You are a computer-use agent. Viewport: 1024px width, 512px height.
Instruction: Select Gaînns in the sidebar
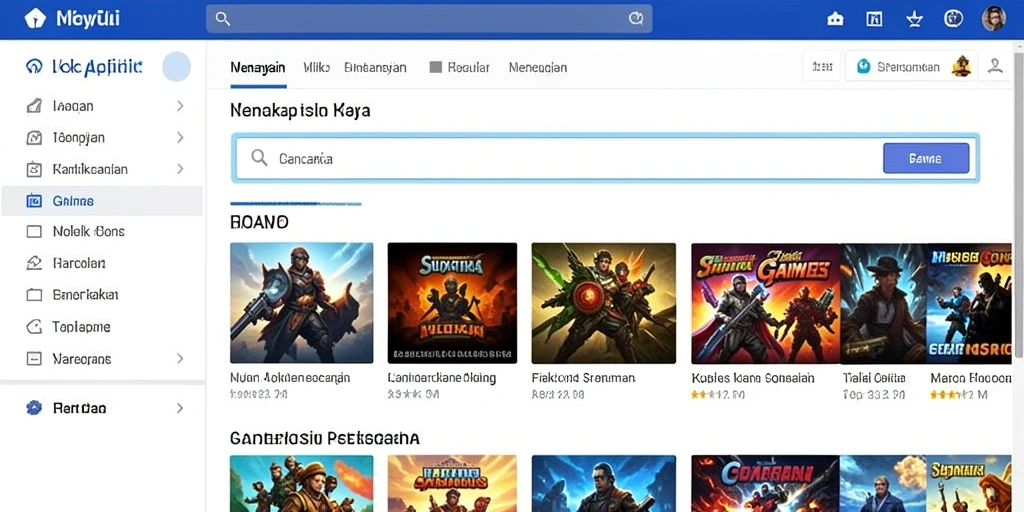click(102, 201)
